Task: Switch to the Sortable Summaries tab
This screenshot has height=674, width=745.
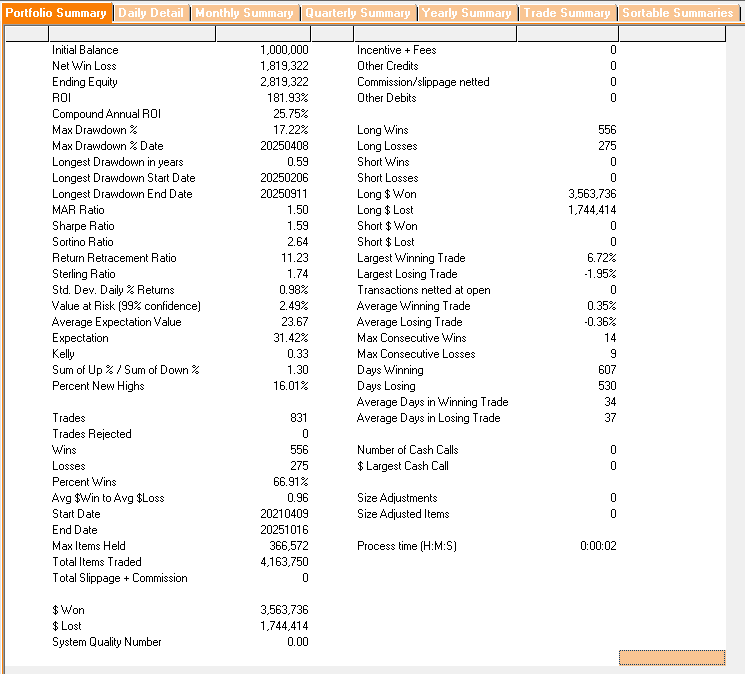Action: (678, 13)
